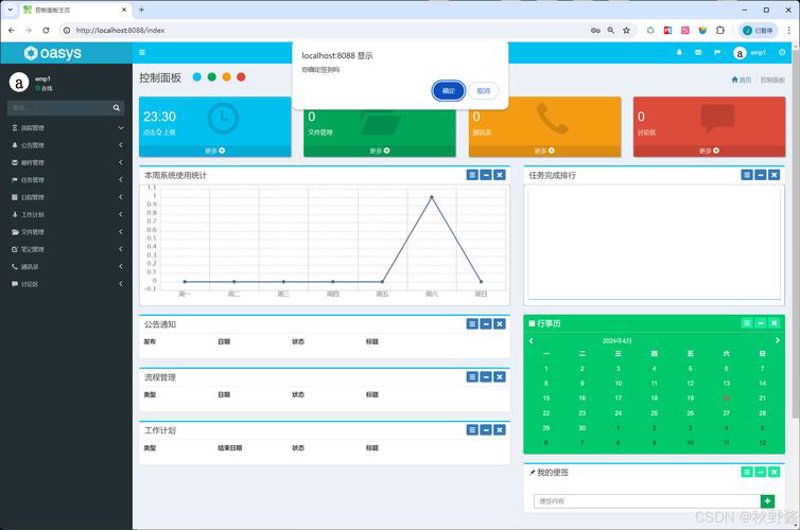Close the 公告通知 panel
800x530 pixels.
pos(500,324)
